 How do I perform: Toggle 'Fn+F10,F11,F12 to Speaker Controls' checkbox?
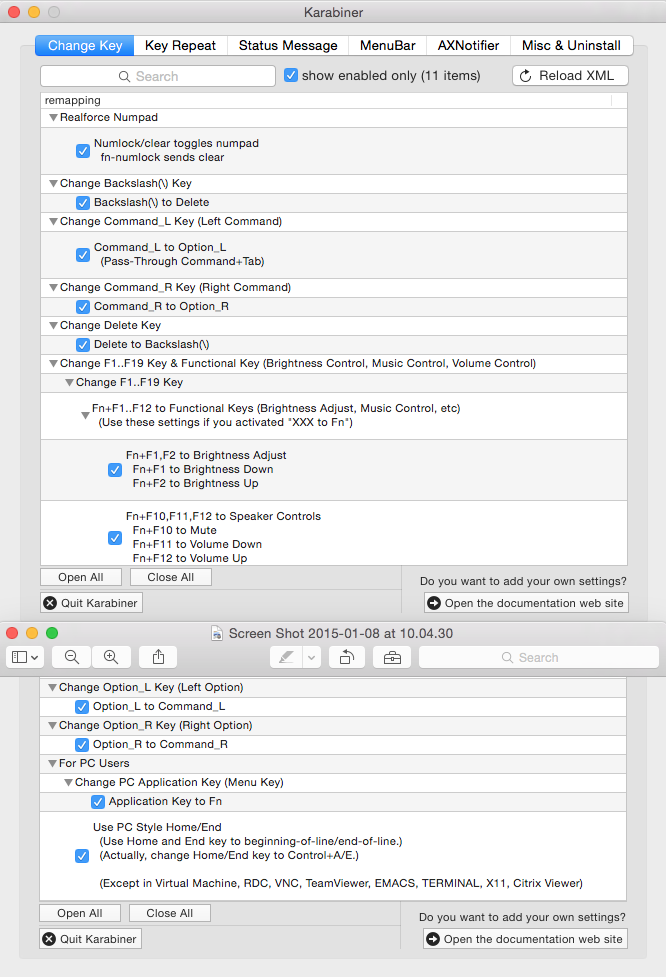pyautogui.click(x=115, y=538)
